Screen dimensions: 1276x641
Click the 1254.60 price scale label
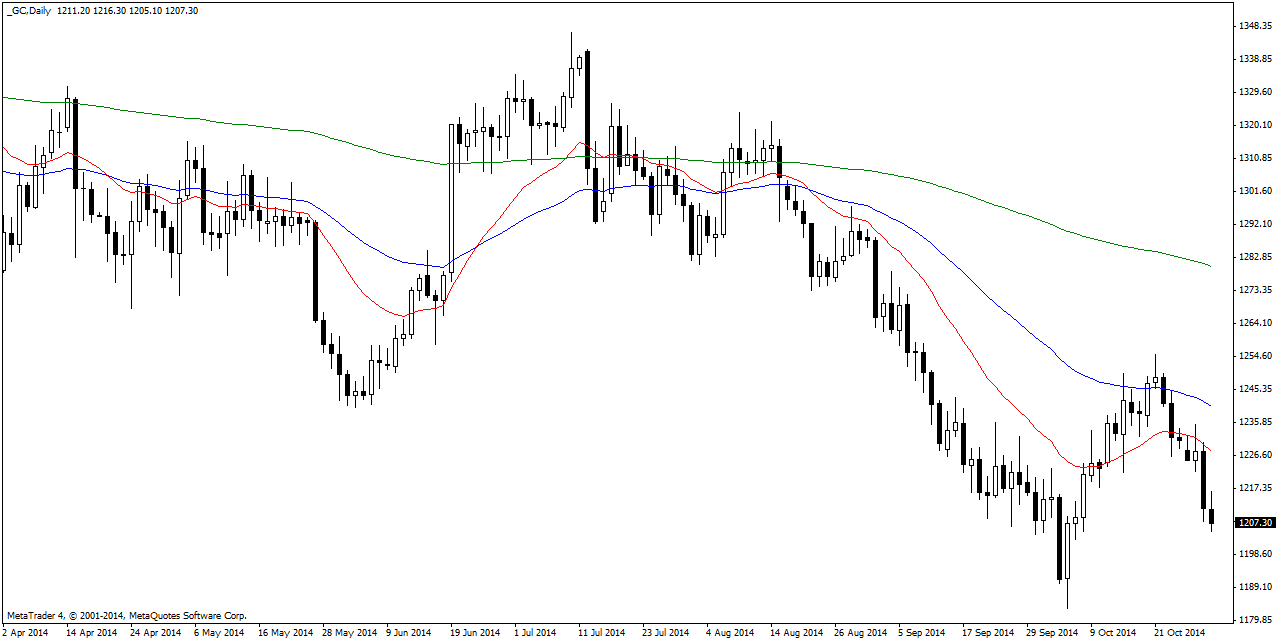(1254, 356)
